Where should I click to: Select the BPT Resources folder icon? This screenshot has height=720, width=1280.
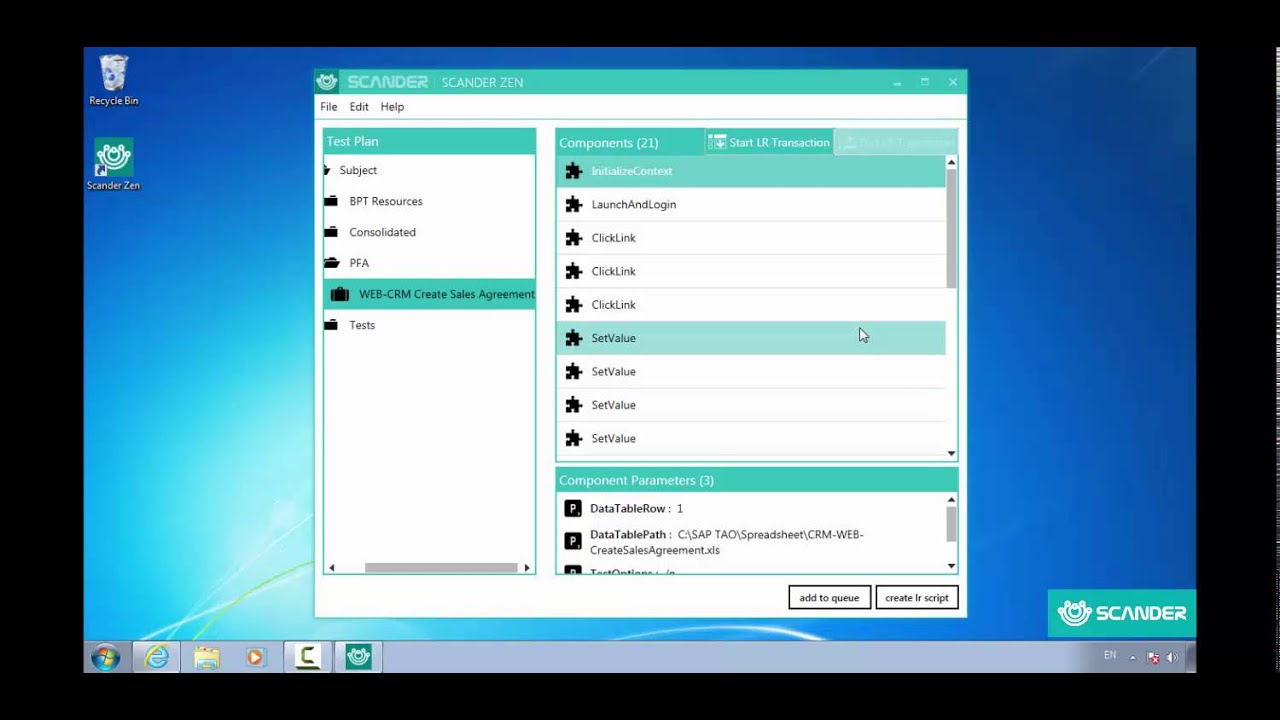pyautogui.click(x=331, y=201)
